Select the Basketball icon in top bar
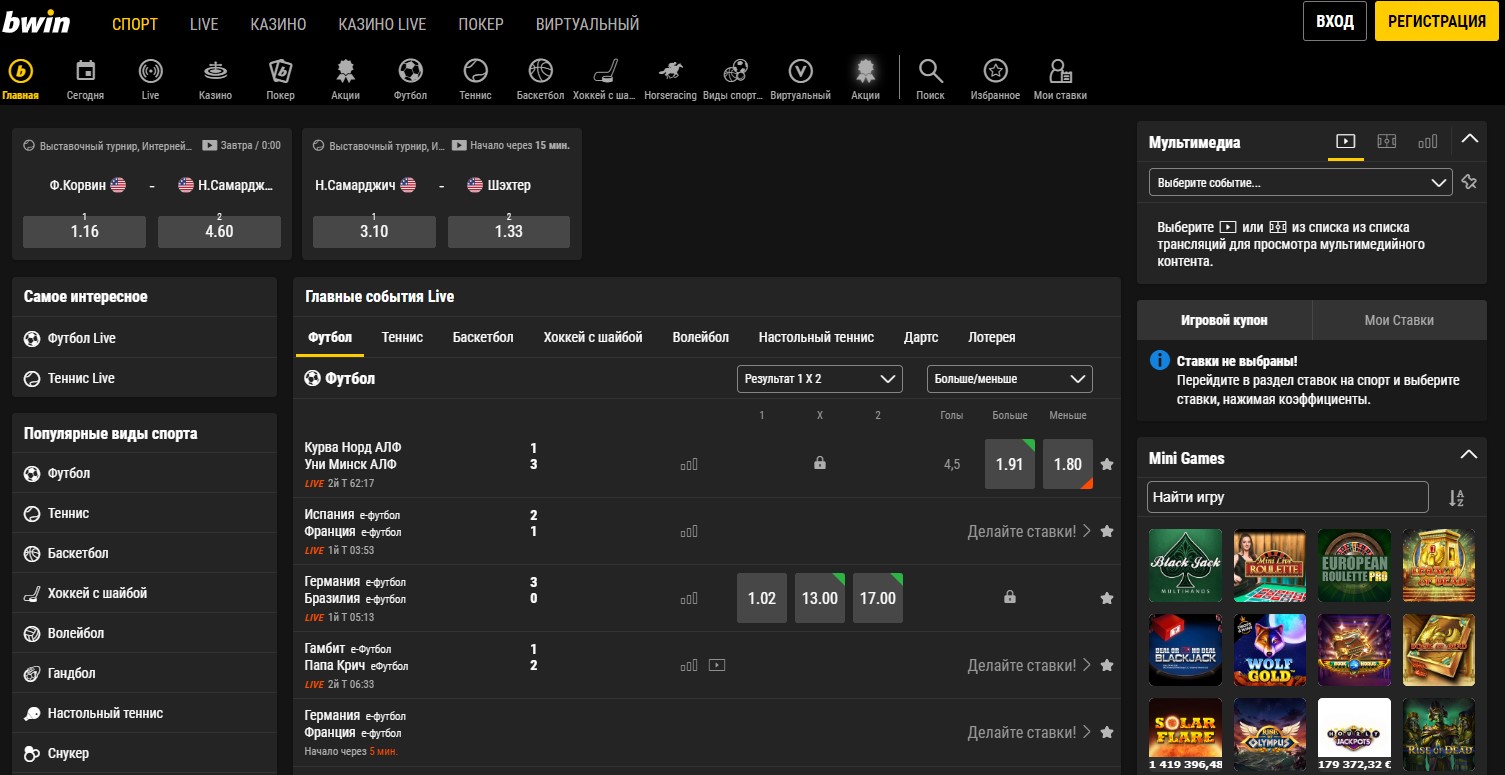The height and width of the screenshot is (775, 1505). pyautogui.click(x=540, y=71)
